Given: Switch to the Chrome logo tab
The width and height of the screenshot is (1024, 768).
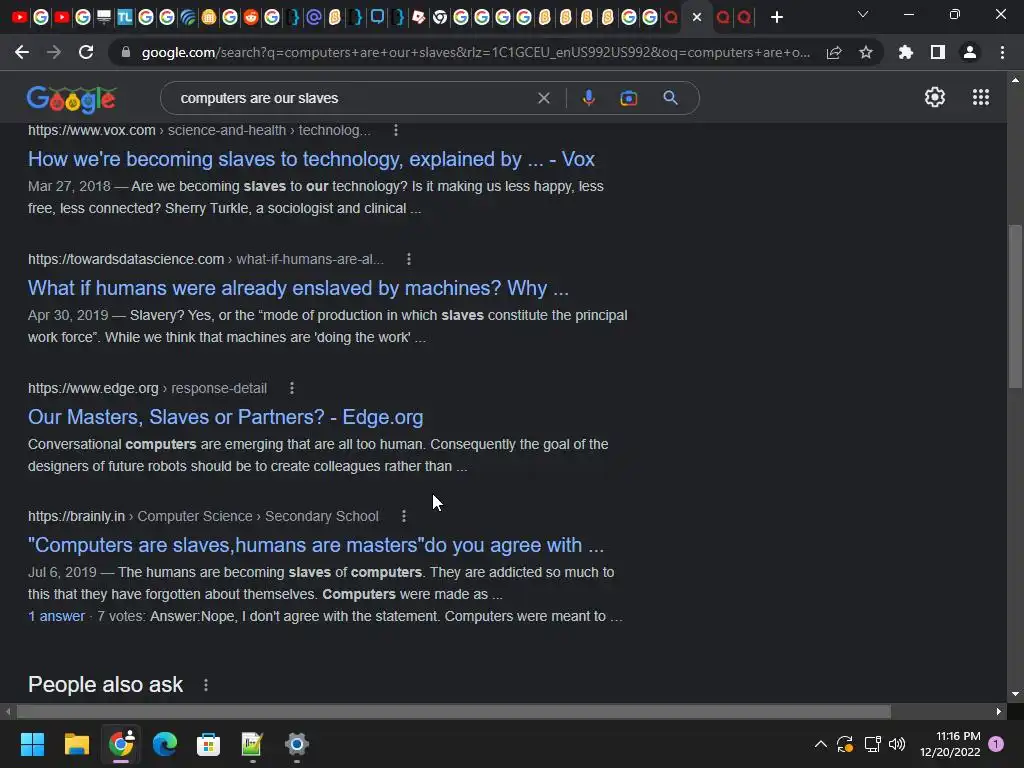Looking at the screenshot, I should point(440,18).
